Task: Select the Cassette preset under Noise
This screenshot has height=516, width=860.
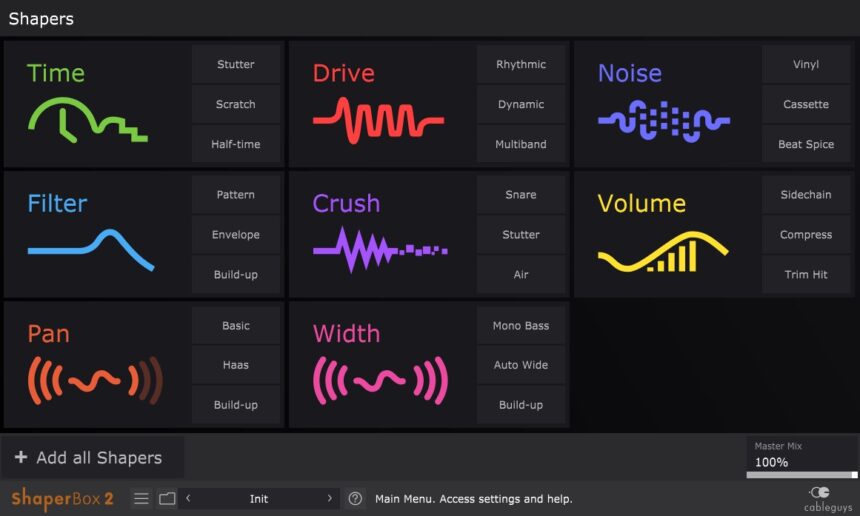Action: tap(806, 104)
